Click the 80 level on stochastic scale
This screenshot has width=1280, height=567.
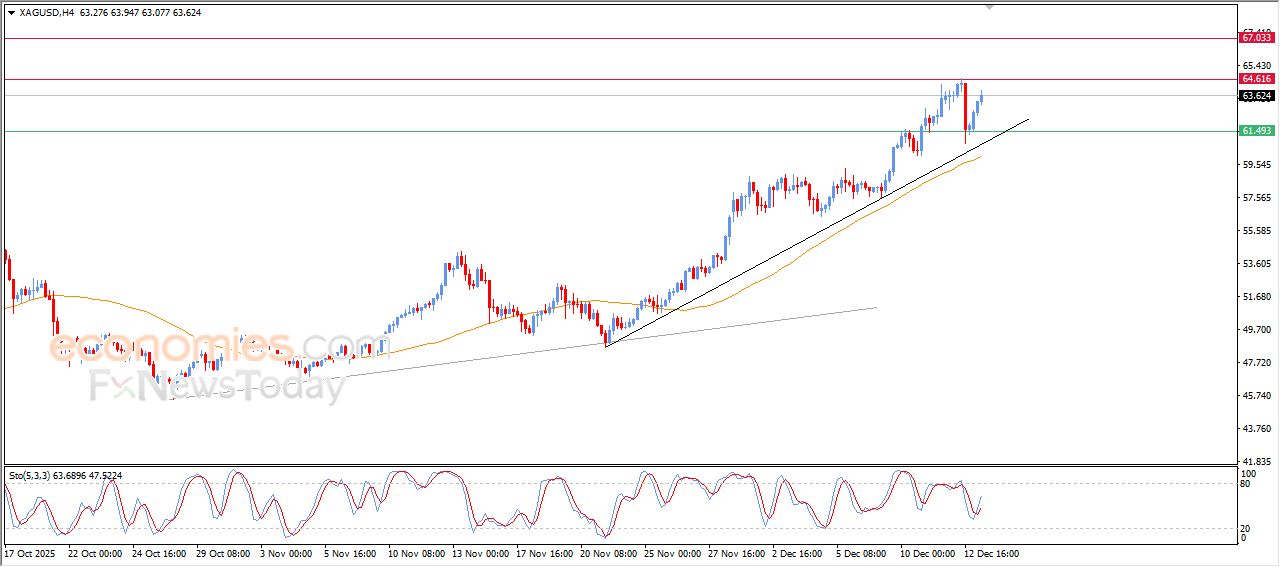pyautogui.click(x=1246, y=484)
